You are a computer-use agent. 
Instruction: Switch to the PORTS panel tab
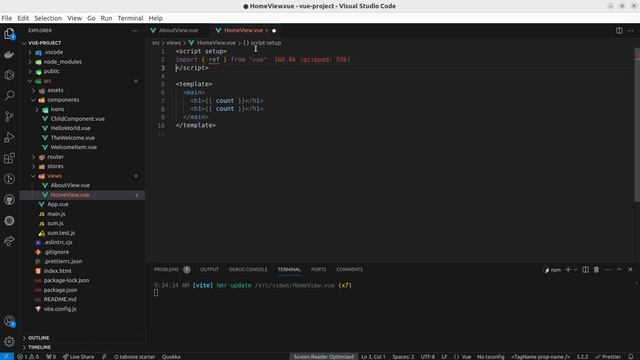[x=318, y=269]
